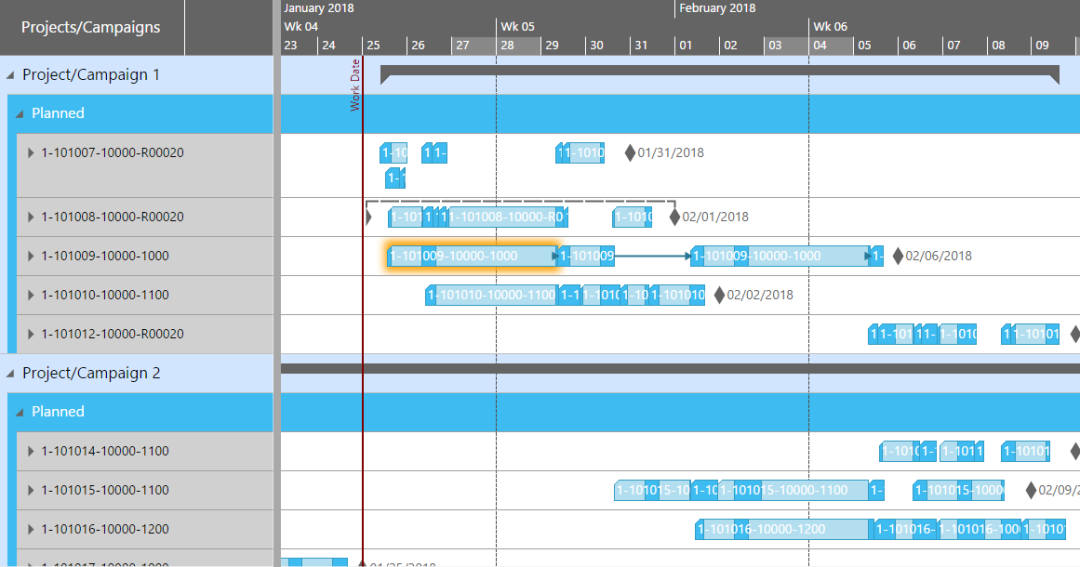Select the highlighted 1-101009-10000-1000 task bar
Viewport: 1080px width, 567px height.
click(x=470, y=256)
